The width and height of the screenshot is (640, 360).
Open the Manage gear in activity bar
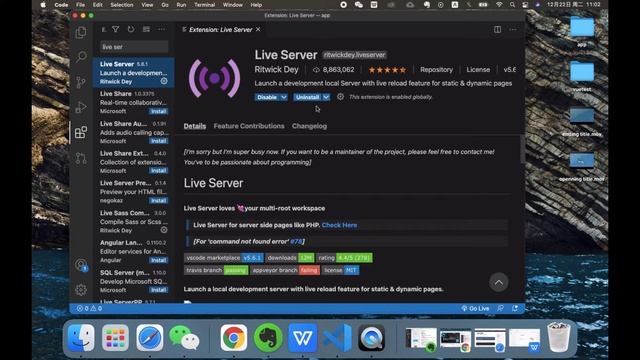(x=81, y=290)
